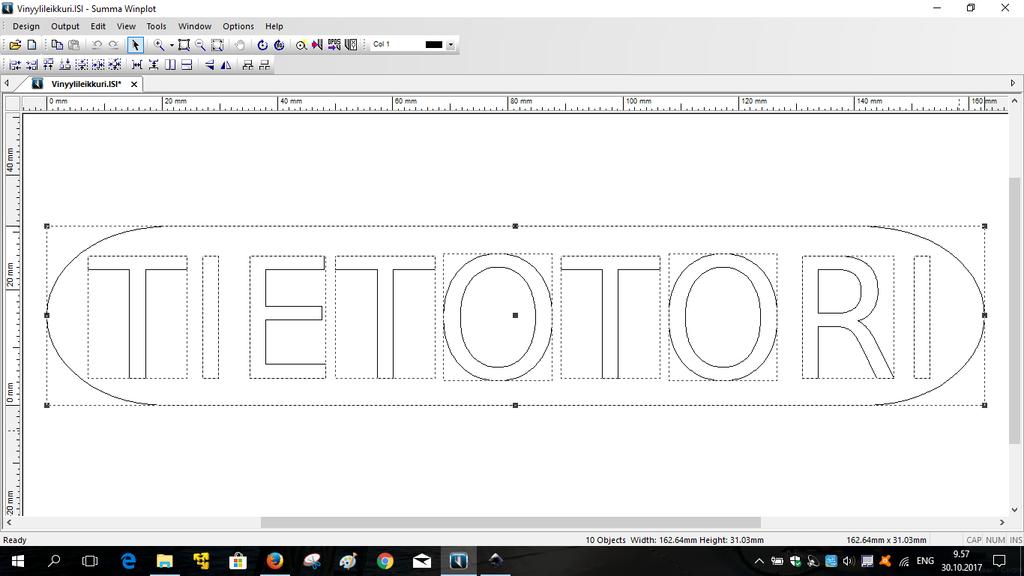The height and width of the screenshot is (576, 1024).
Task: Click the send-to-cutter icon with red arrow
Action: click(317, 45)
